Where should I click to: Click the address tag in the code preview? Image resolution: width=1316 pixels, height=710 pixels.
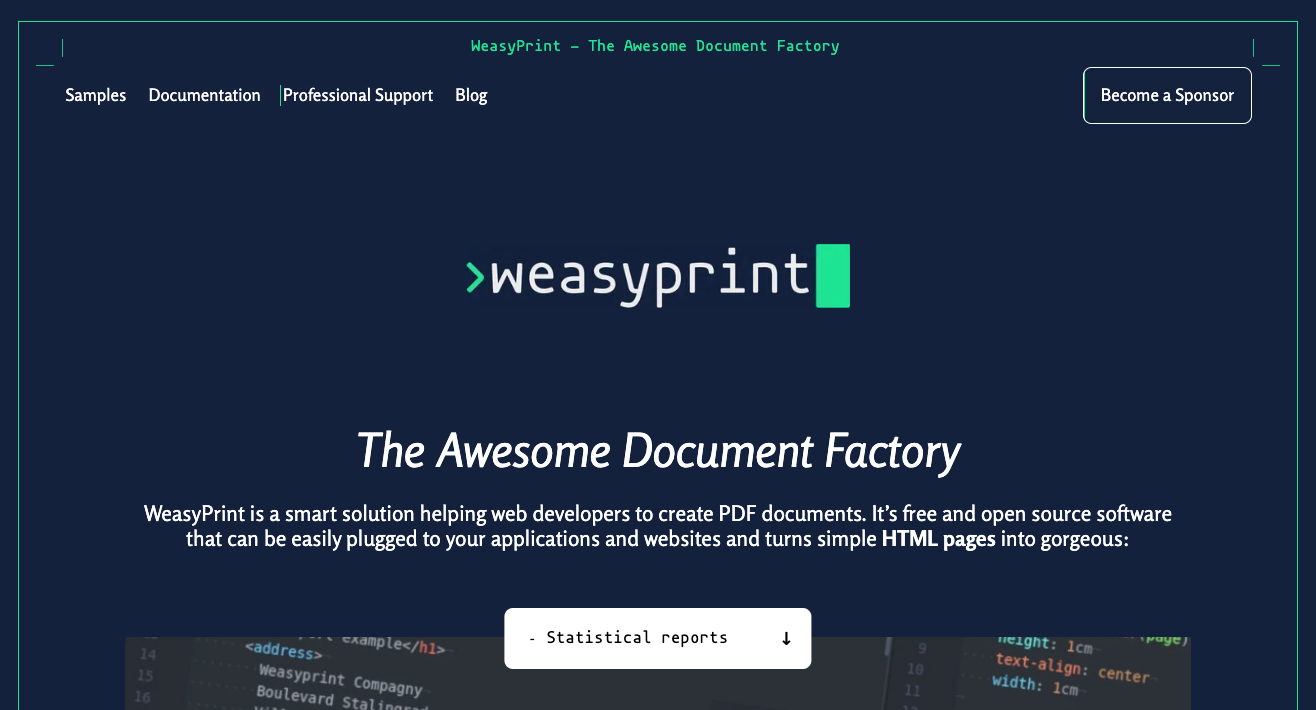(283, 651)
